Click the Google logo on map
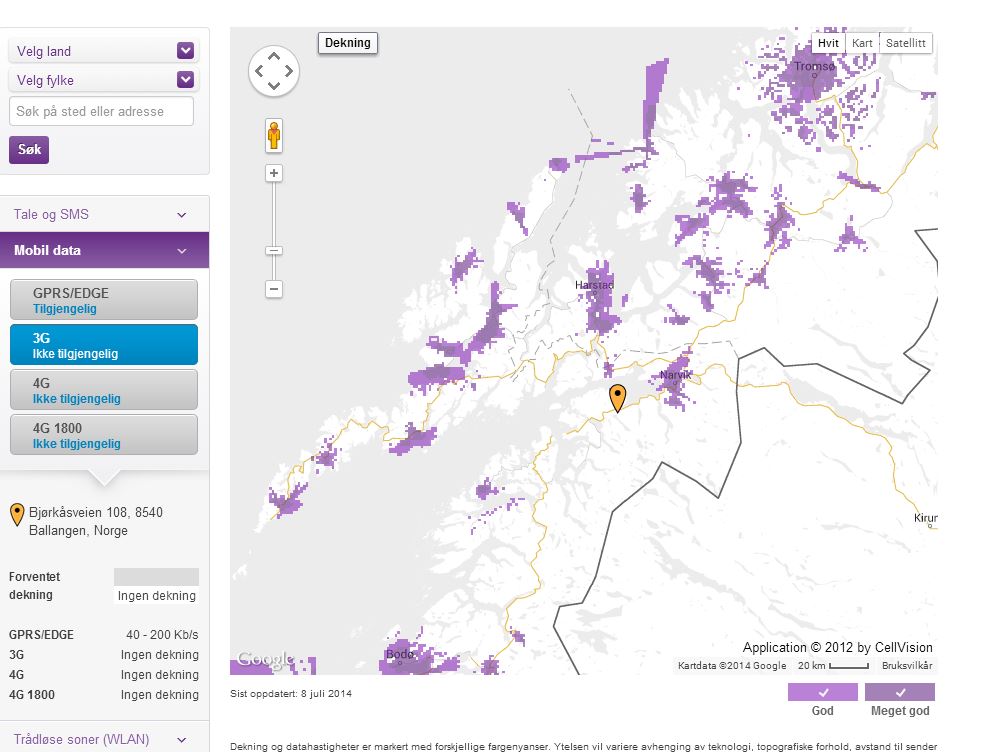 [x=266, y=659]
